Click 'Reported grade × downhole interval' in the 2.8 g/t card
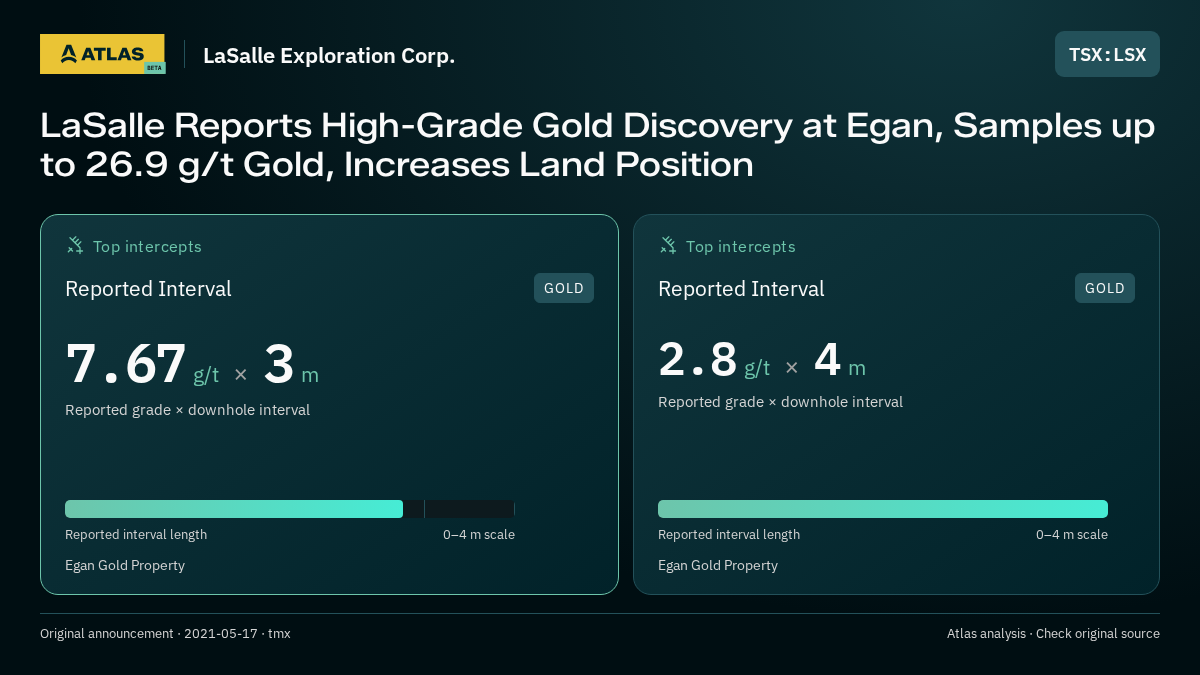Screen dimensions: 1200x675 [x=780, y=402]
